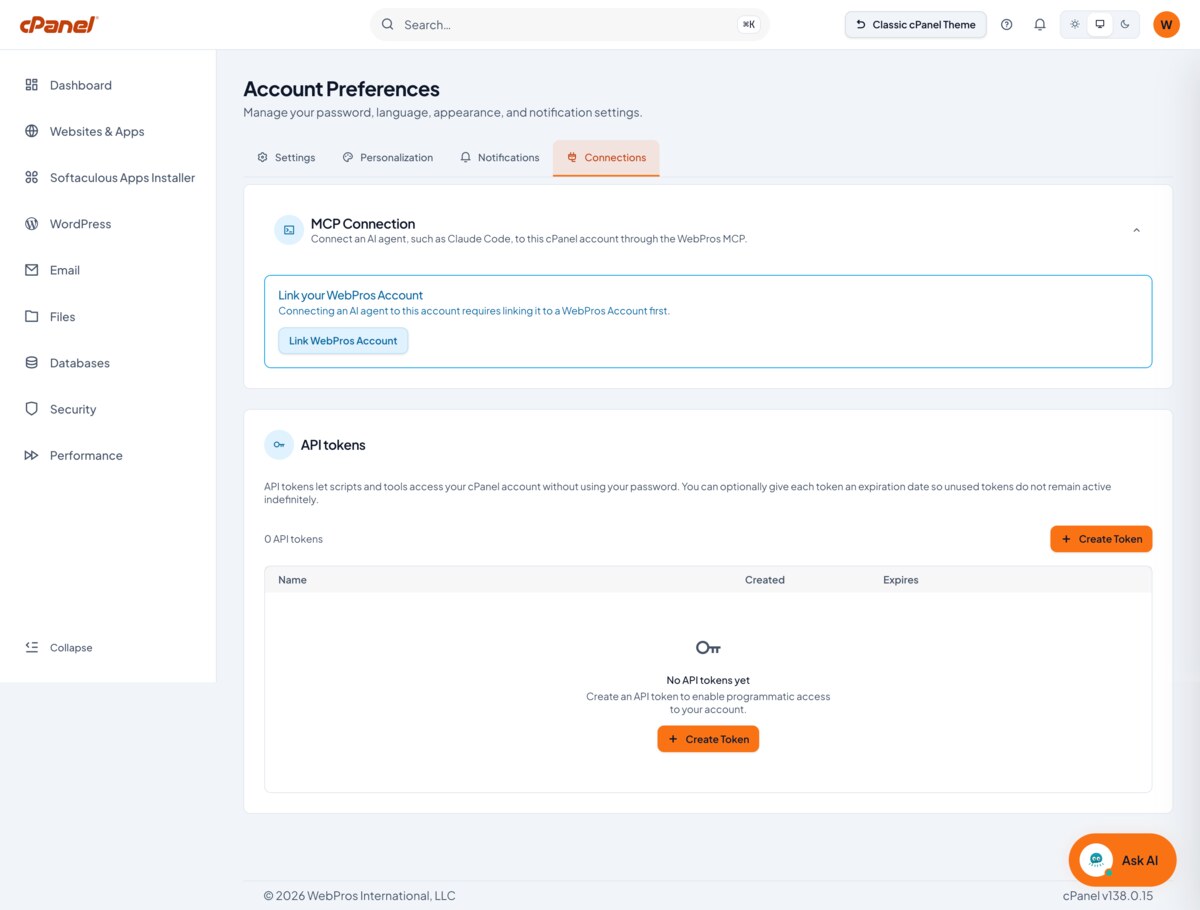The image size is (1200, 910).
Task: Select system theme monitor icon
Action: (1100, 25)
